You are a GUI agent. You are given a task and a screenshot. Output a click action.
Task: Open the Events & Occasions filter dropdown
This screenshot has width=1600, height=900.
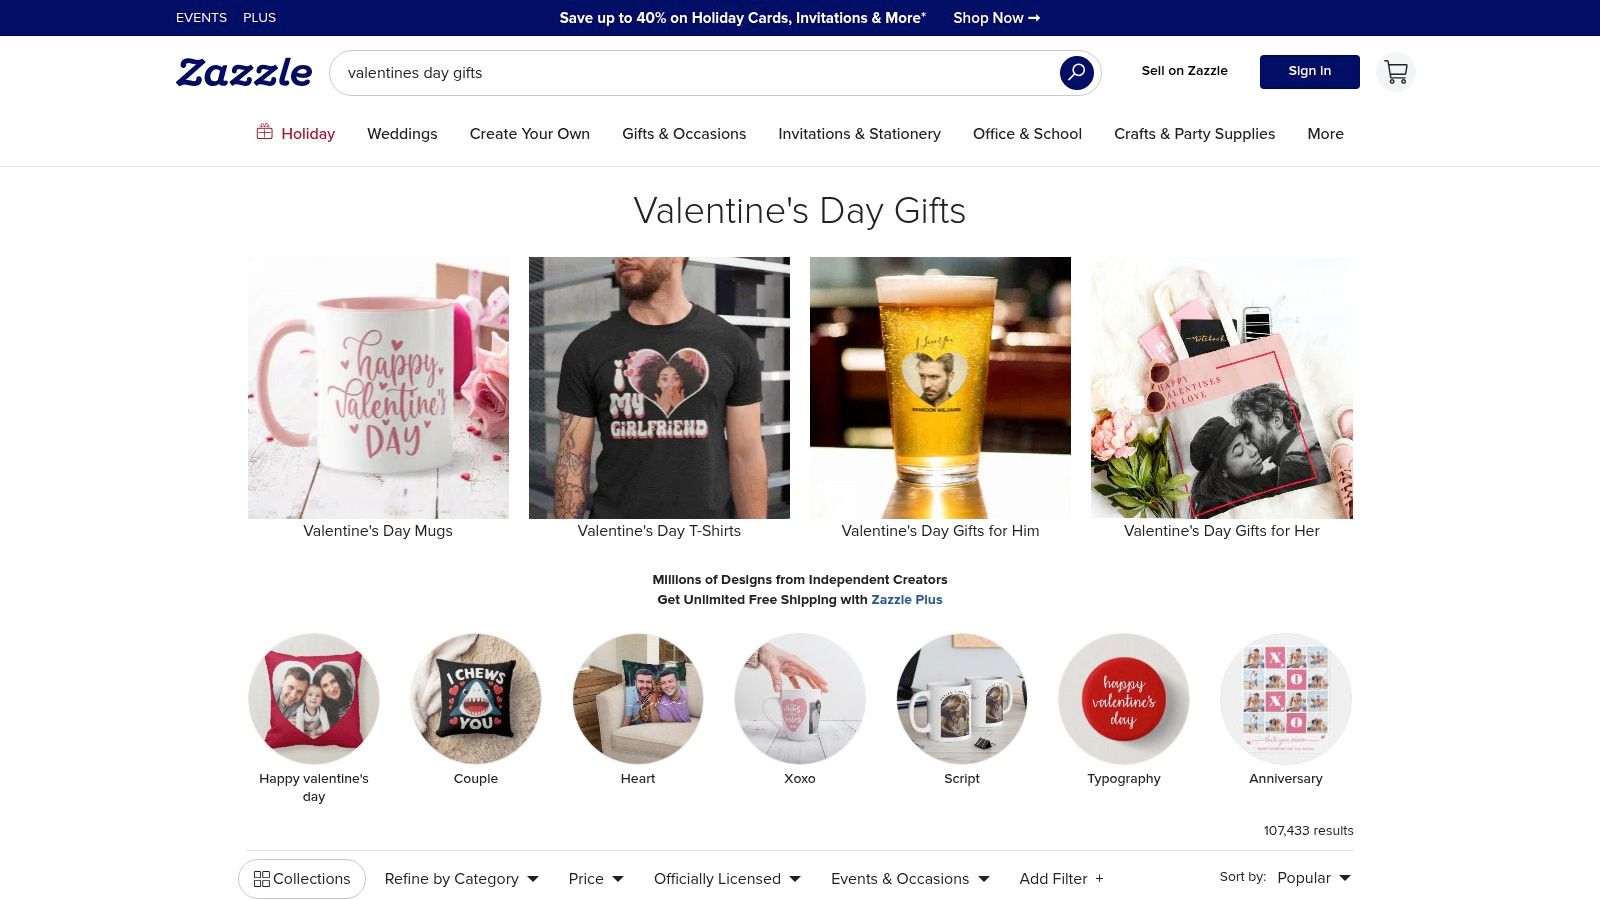point(910,879)
